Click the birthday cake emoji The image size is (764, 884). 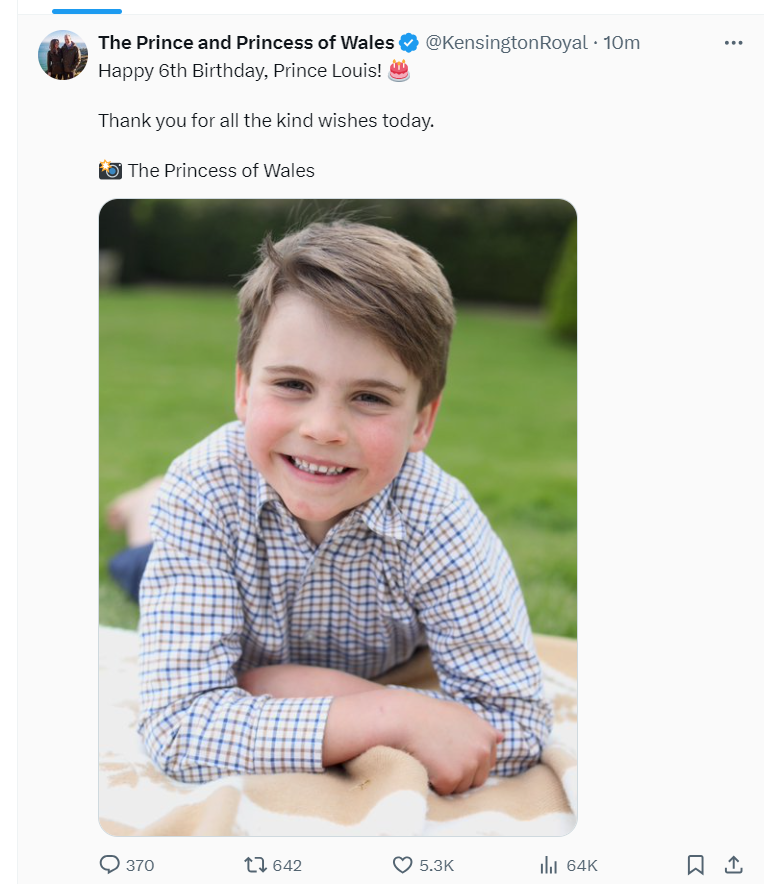click(399, 70)
